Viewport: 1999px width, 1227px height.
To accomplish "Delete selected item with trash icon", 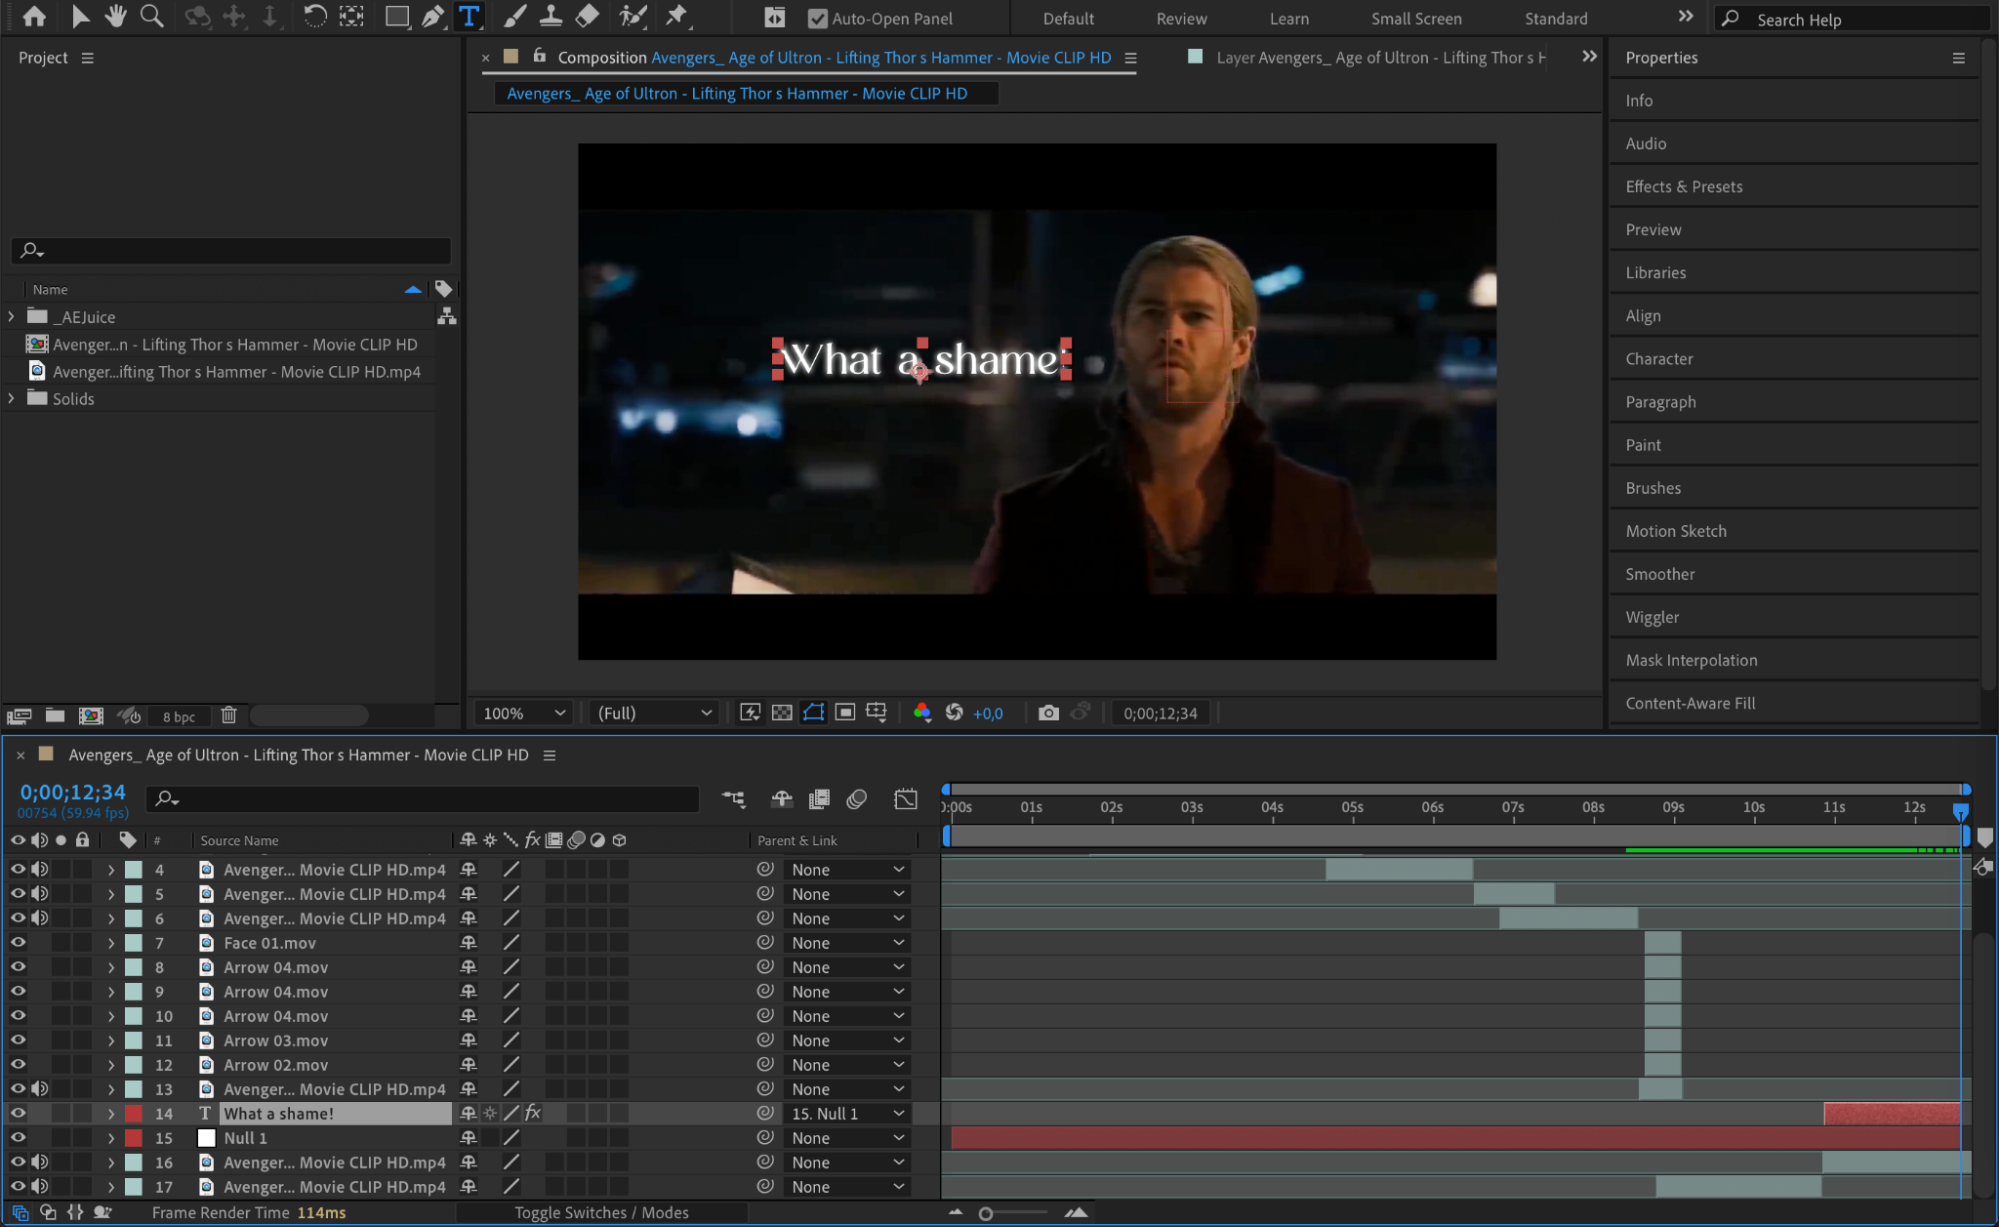I will tap(229, 715).
